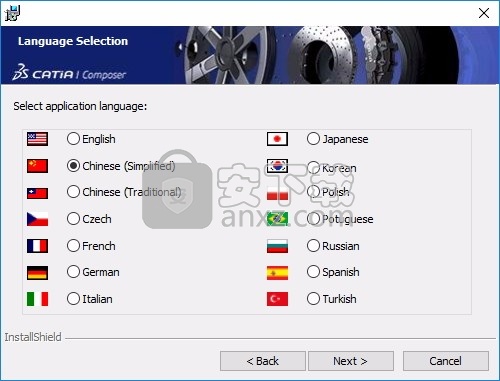Choose the Russian radio button
Screen dimensions: 500x381
tap(313, 246)
